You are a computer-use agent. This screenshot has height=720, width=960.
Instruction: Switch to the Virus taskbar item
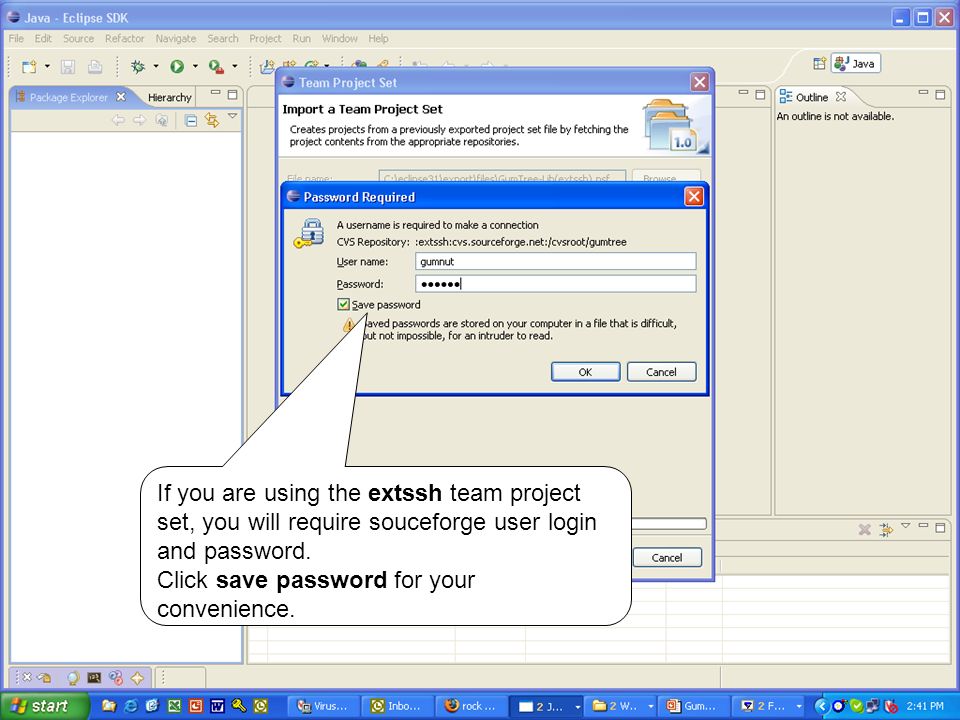pyautogui.click(x=323, y=706)
